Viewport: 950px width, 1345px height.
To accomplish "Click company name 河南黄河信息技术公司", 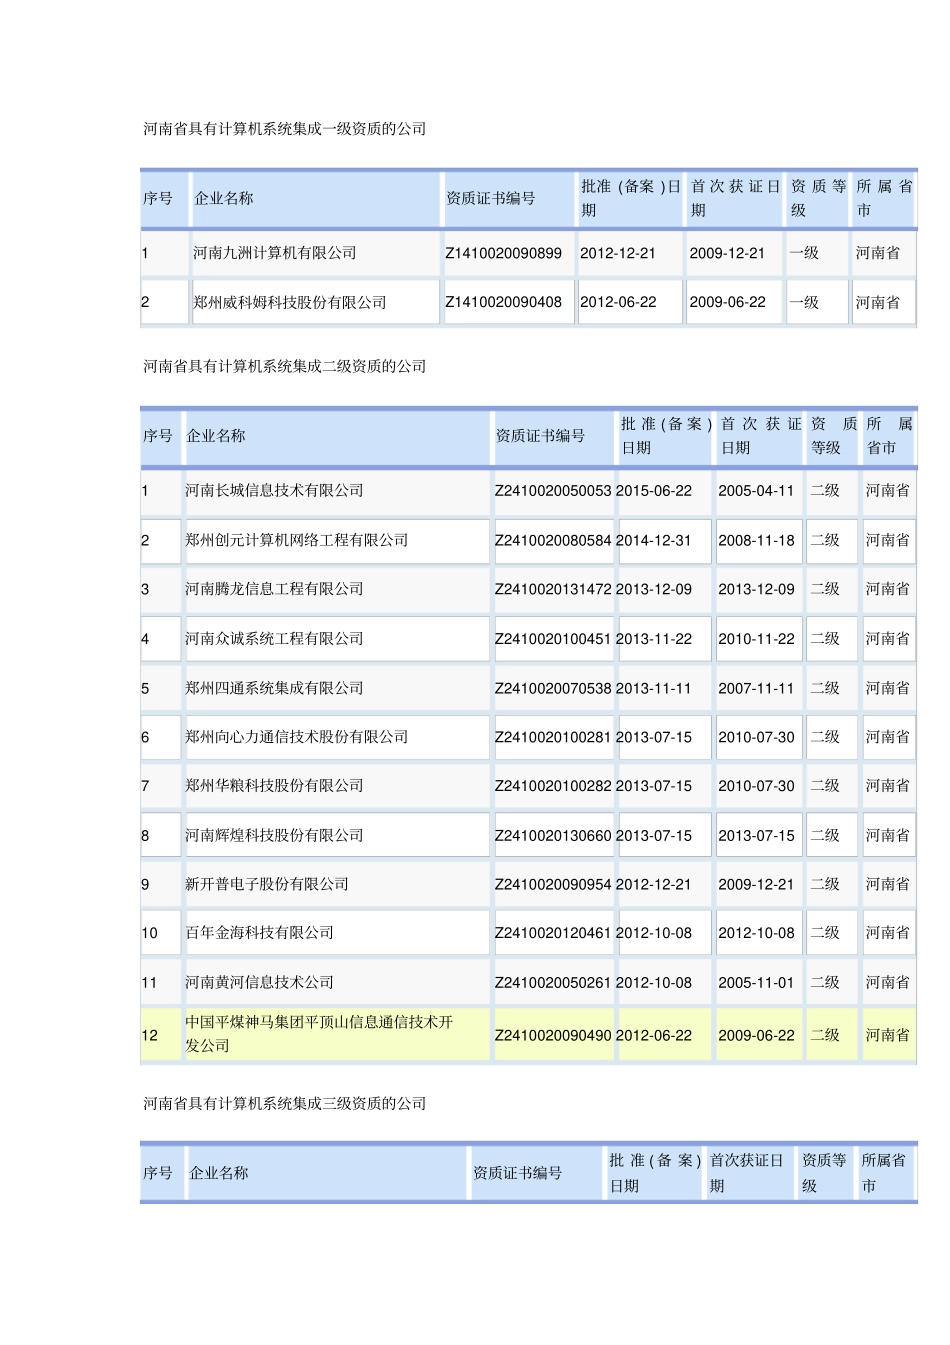I will 259,983.
